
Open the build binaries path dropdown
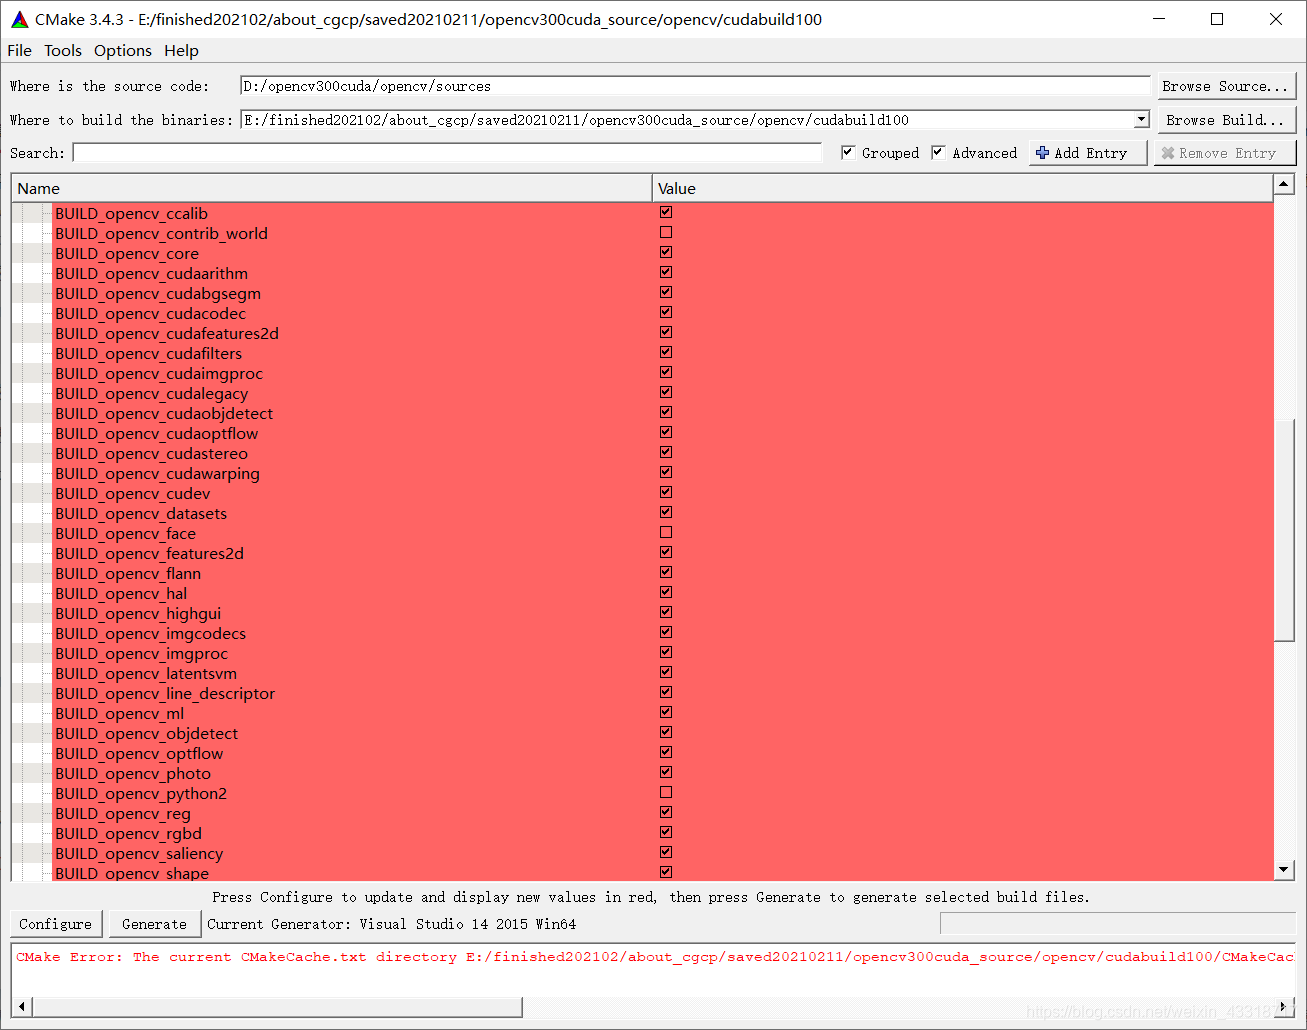point(1141,120)
